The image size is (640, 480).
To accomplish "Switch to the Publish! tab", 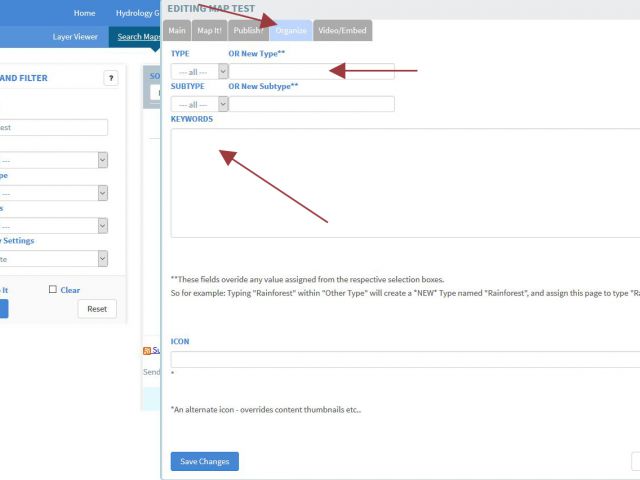I will (248, 31).
